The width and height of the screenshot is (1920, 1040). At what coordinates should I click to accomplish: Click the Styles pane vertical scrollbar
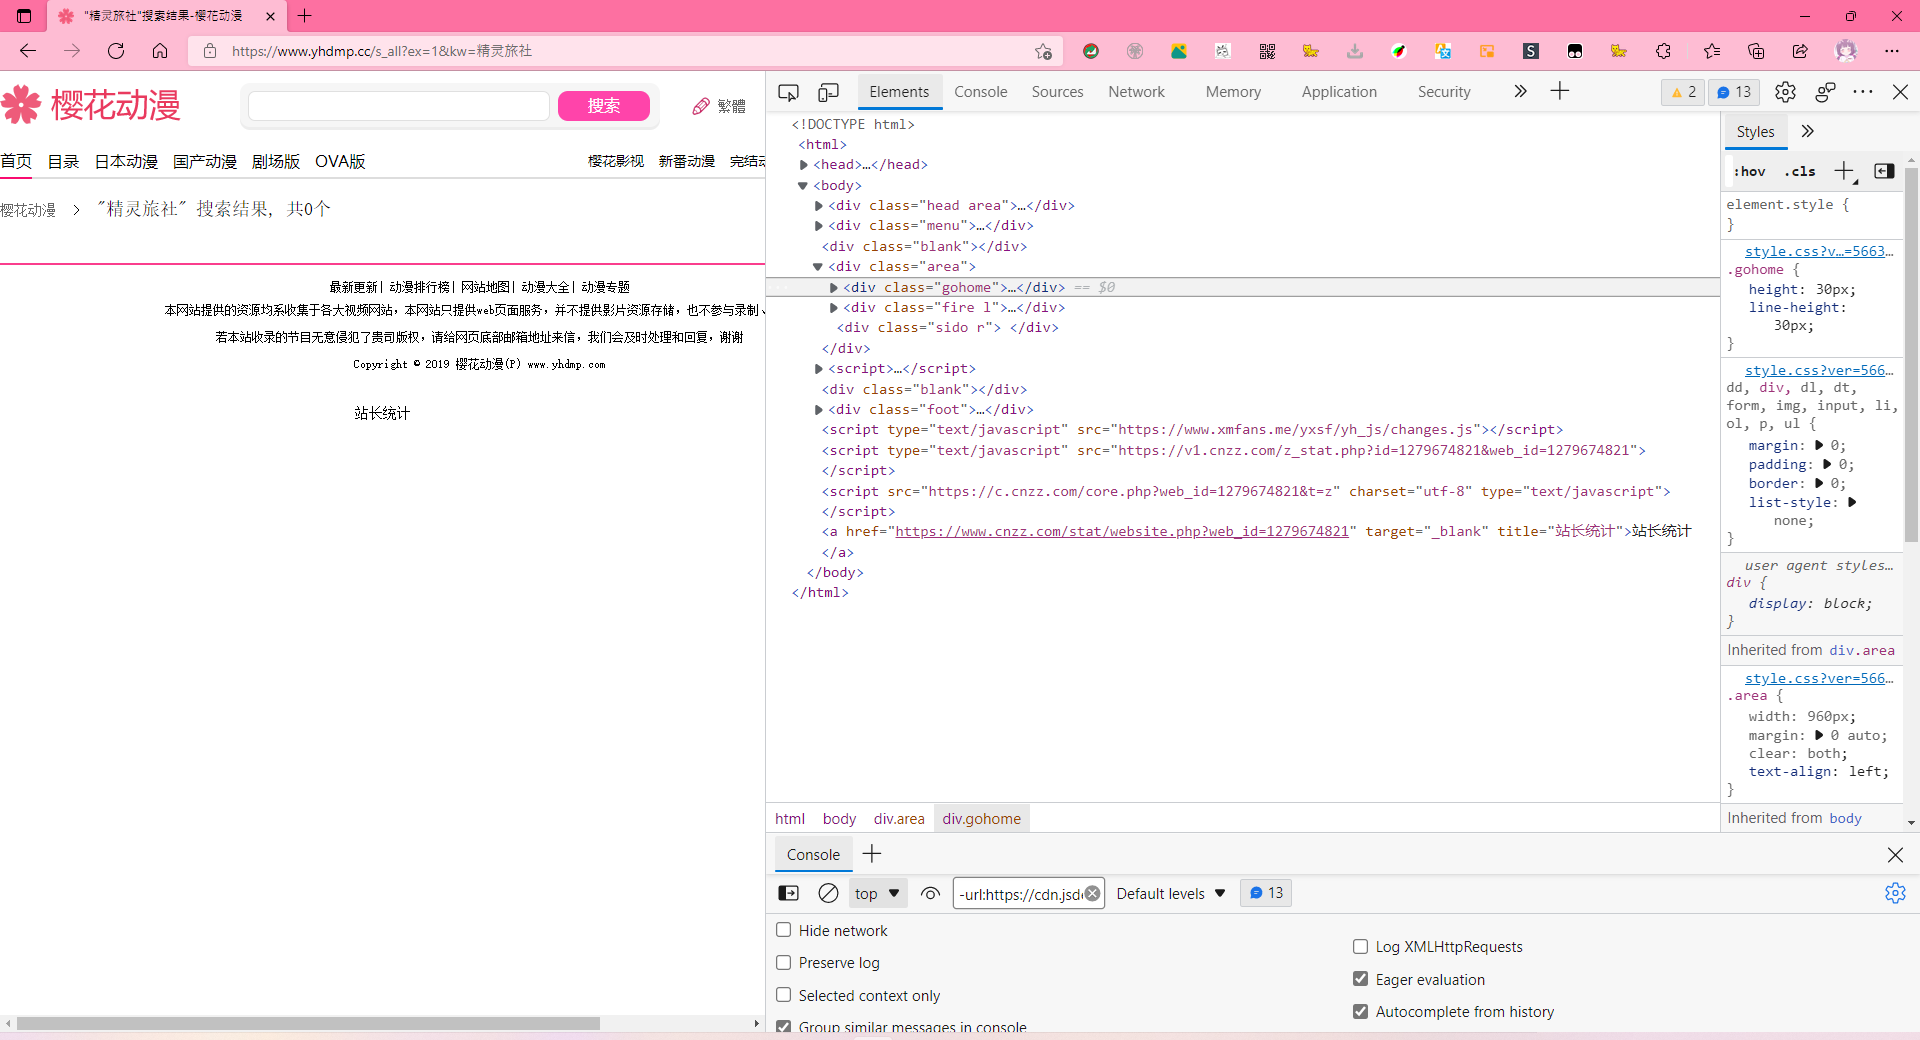(x=1911, y=355)
